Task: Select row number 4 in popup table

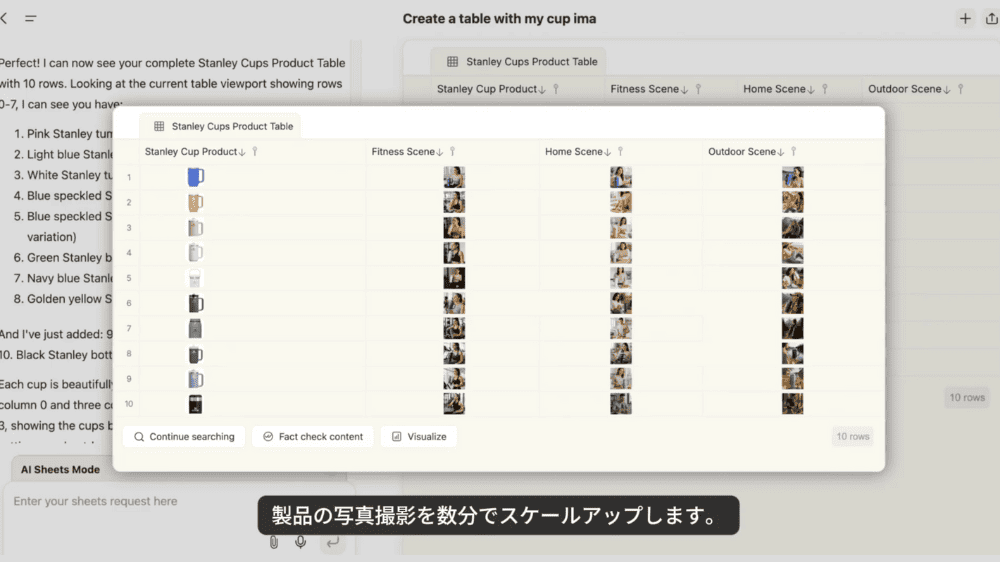Action: coord(129,253)
